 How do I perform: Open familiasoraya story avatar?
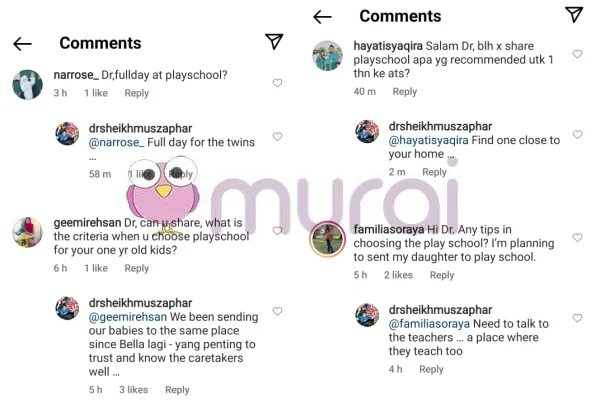click(328, 239)
